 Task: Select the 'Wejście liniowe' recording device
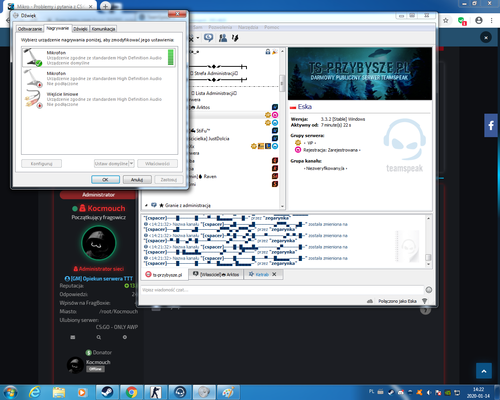[x=99, y=99]
